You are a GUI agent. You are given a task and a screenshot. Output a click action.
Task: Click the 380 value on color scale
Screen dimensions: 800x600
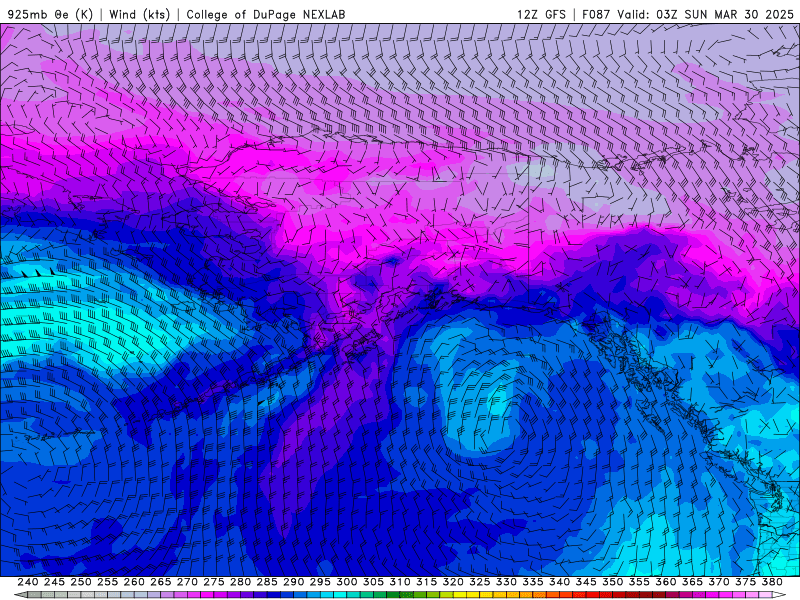[x=772, y=582]
